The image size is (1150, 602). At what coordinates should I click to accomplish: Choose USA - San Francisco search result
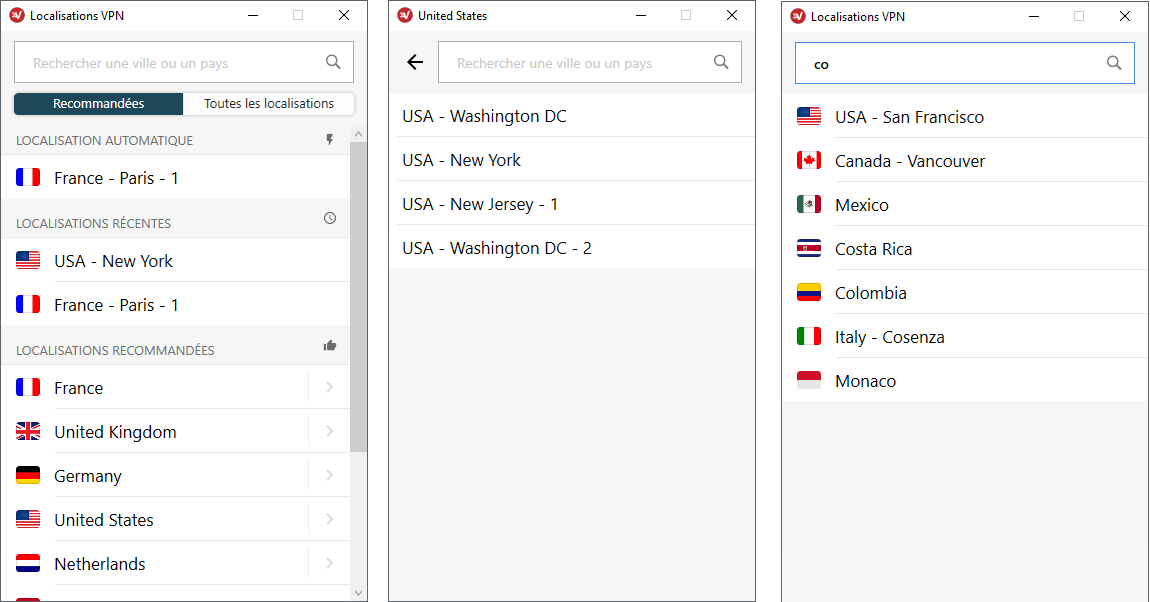965,117
